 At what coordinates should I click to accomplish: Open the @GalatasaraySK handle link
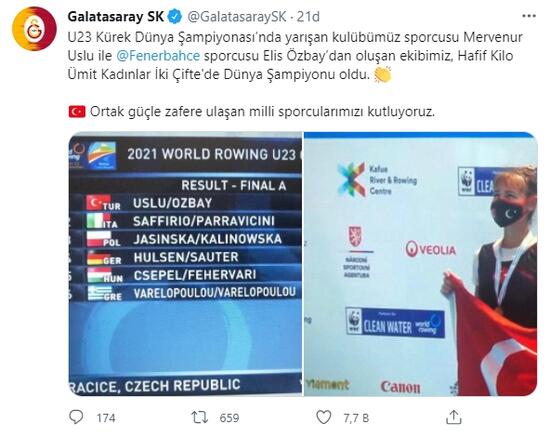237,16
